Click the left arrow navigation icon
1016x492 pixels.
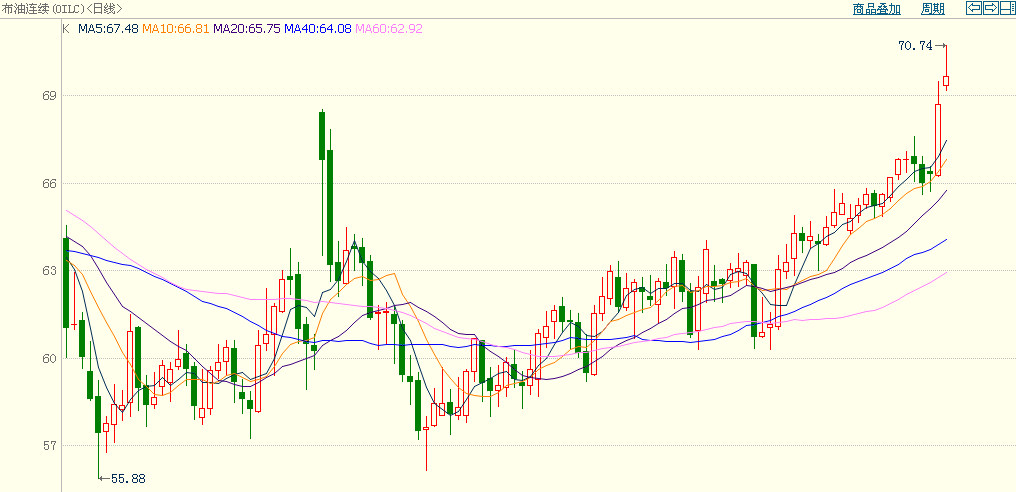pos(973,8)
